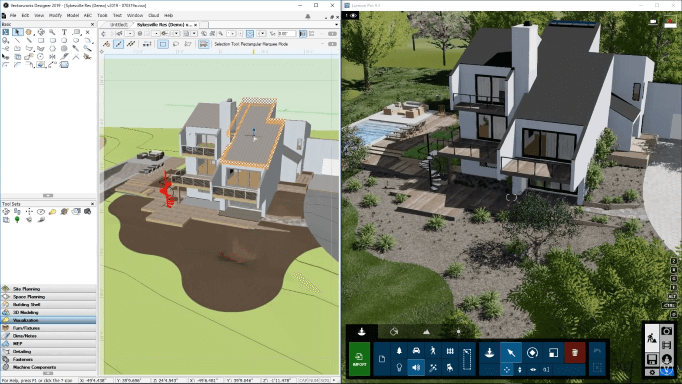Click the Undo arrow in Lumion

597,351
